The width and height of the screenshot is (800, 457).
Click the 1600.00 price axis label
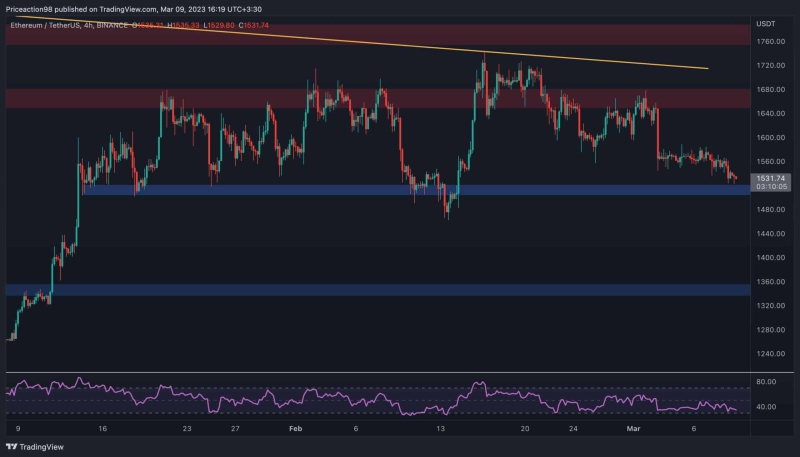(x=770, y=137)
